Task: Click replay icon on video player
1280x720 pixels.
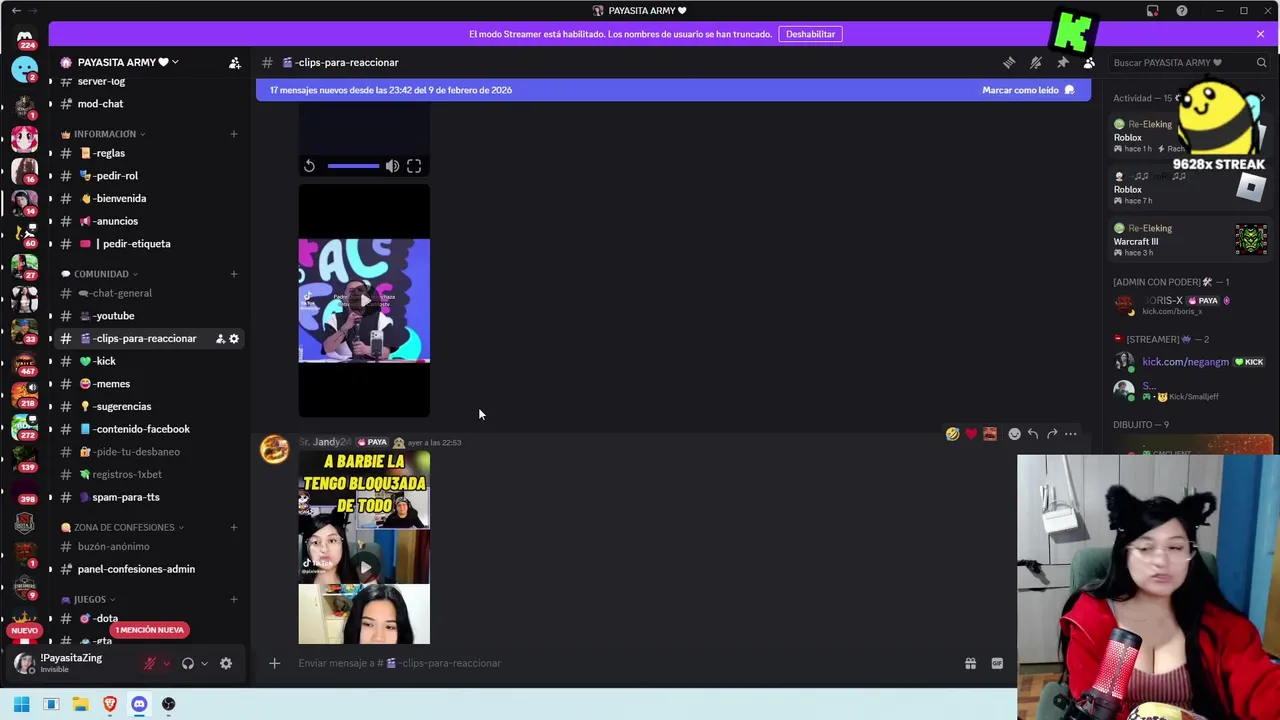Action: [x=309, y=166]
